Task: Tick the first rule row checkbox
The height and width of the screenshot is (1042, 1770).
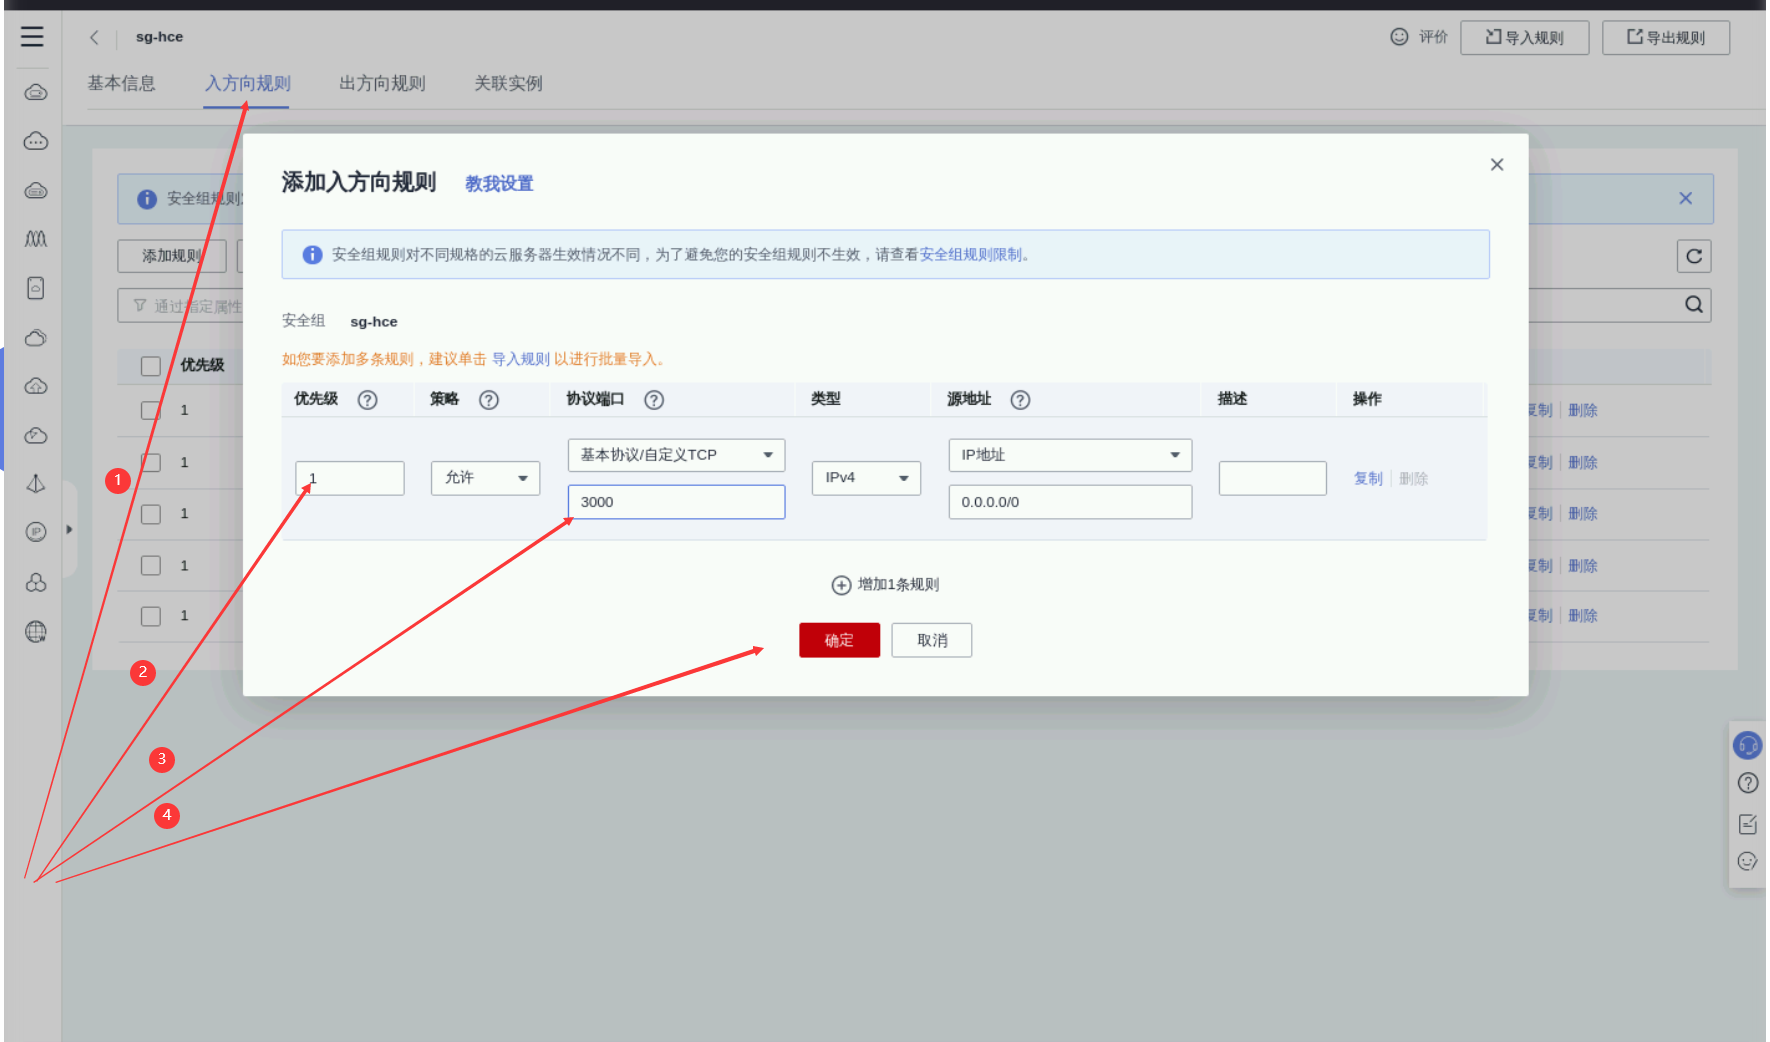Action: tap(151, 411)
